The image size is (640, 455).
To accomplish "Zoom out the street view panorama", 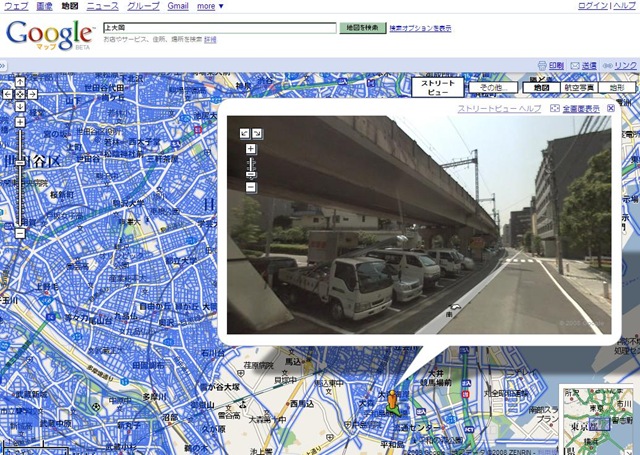I will [251, 187].
